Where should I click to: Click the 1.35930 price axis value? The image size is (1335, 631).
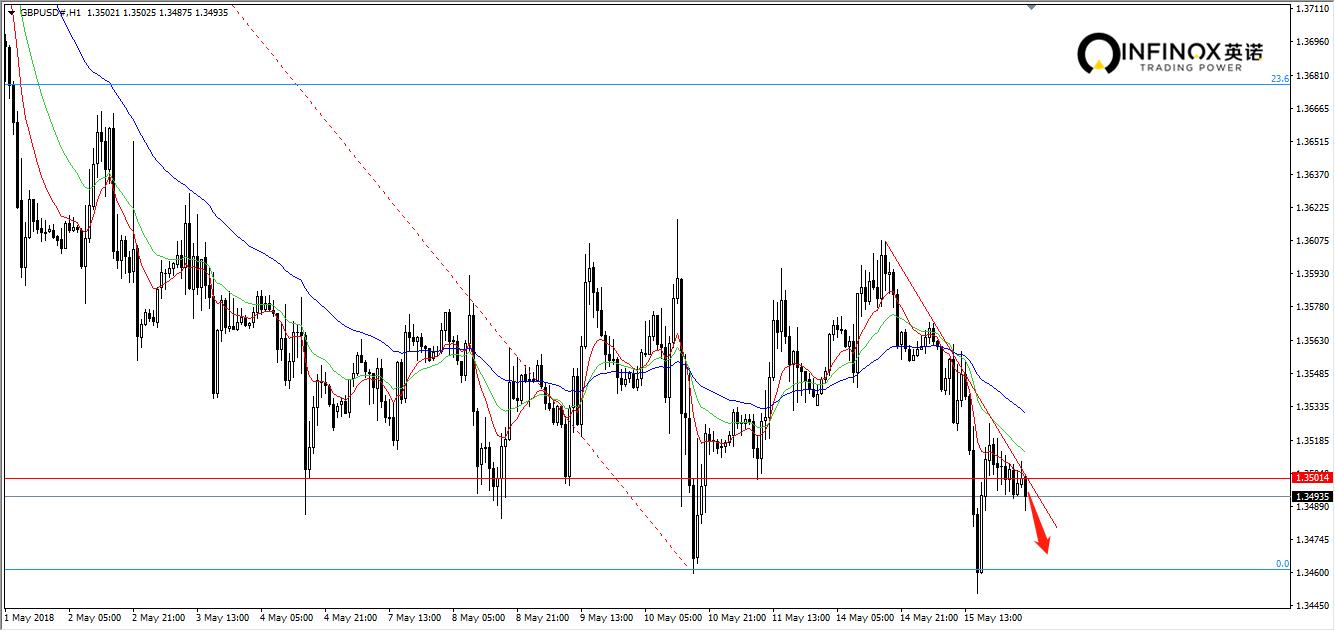[1312, 274]
